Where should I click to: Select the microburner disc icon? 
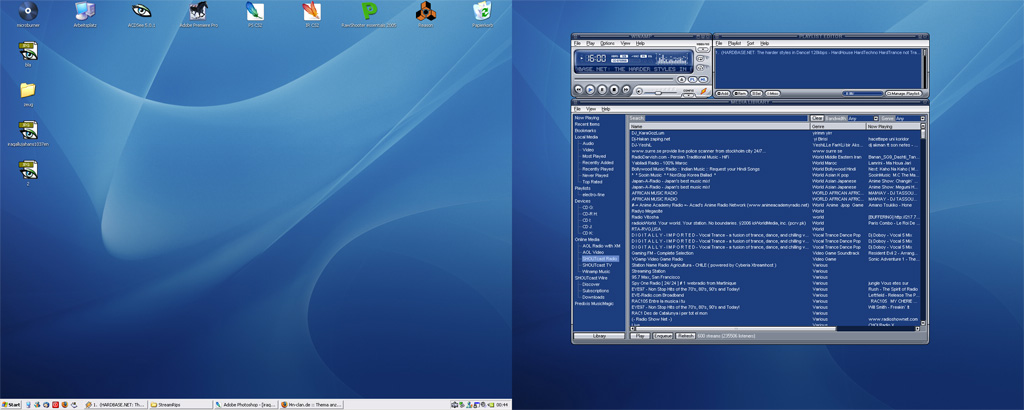(x=27, y=12)
